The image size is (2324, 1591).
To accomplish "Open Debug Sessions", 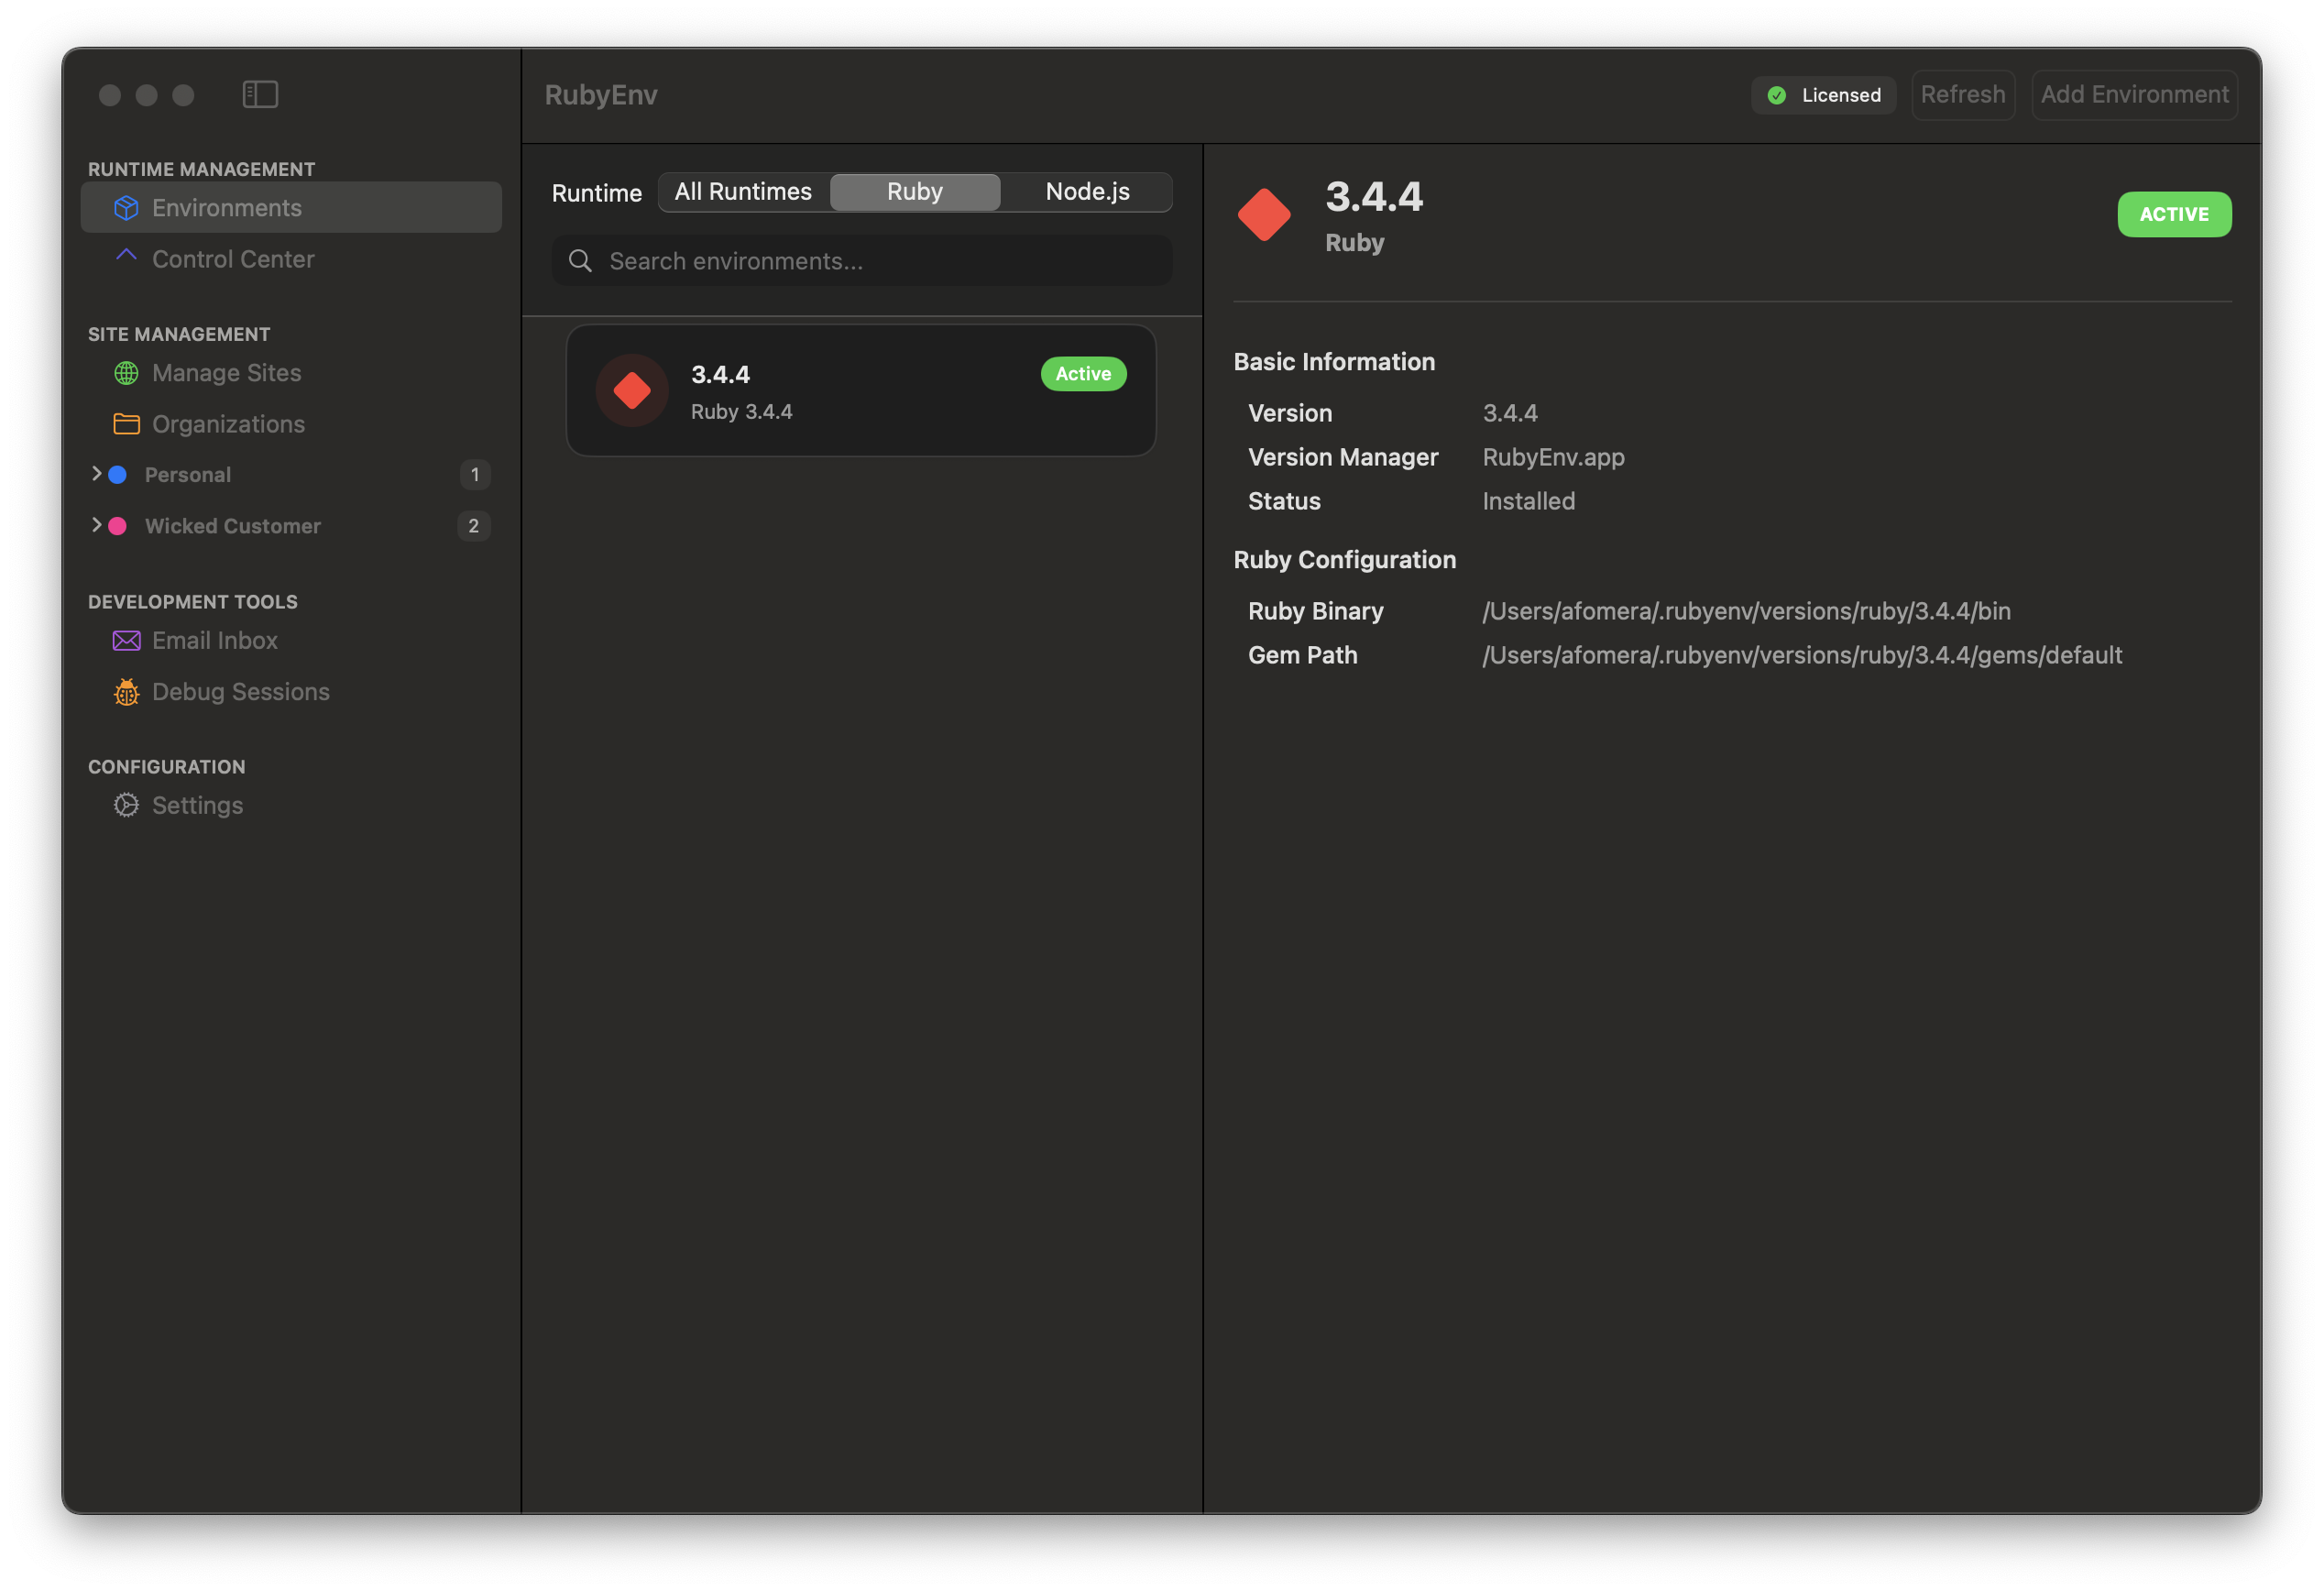I will (291, 692).
